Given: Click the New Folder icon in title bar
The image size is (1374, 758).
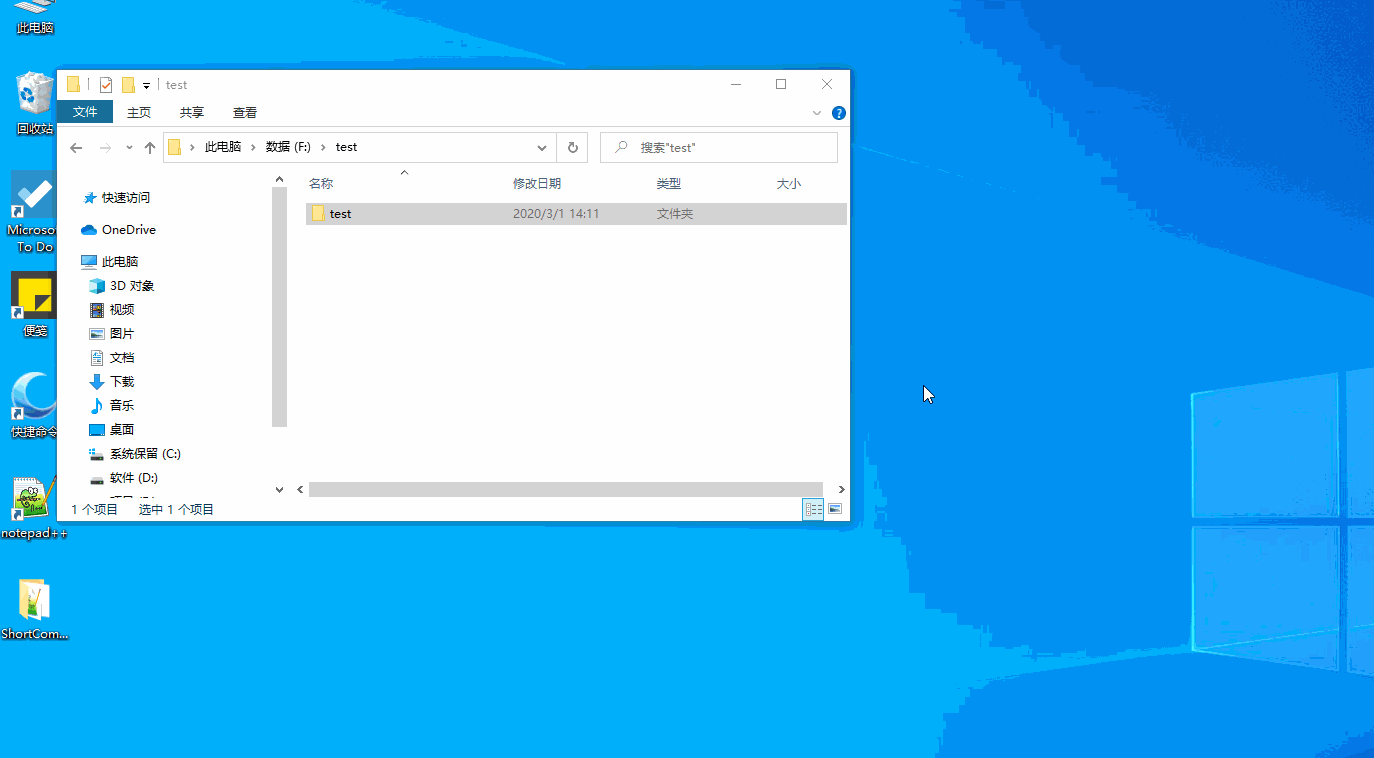Looking at the screenshot, I should click(128, 85).
